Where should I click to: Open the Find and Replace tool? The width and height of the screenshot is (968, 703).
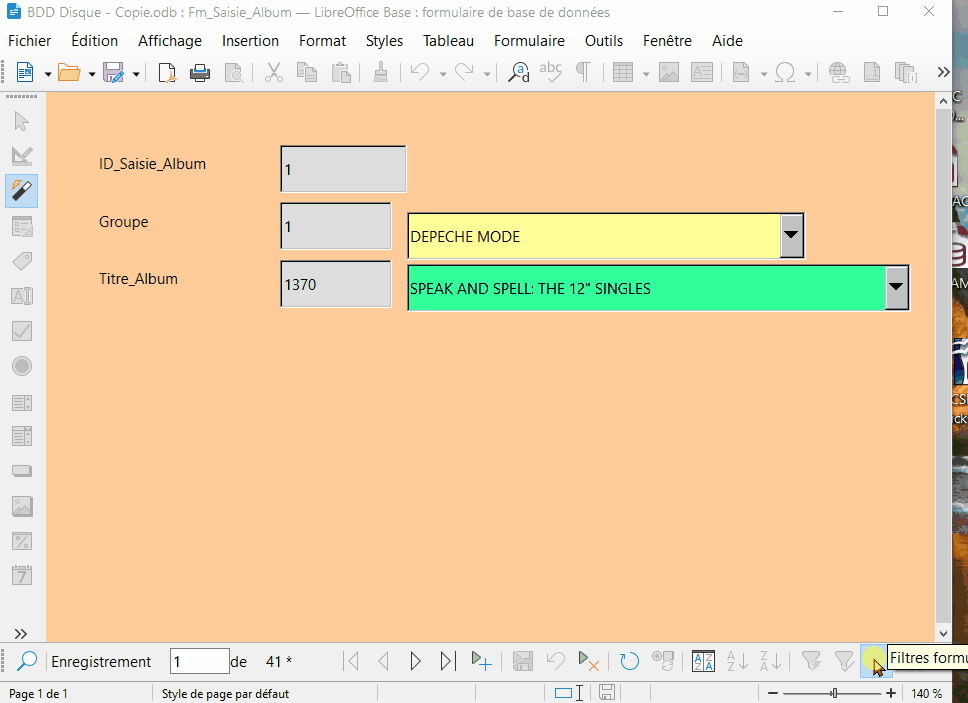[519, 73]
